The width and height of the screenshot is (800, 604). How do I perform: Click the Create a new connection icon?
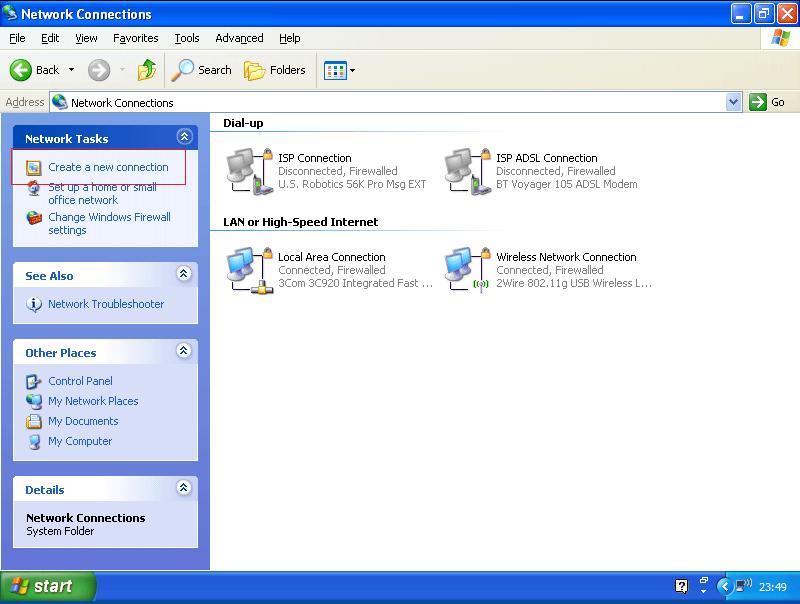tap(34, 167)
